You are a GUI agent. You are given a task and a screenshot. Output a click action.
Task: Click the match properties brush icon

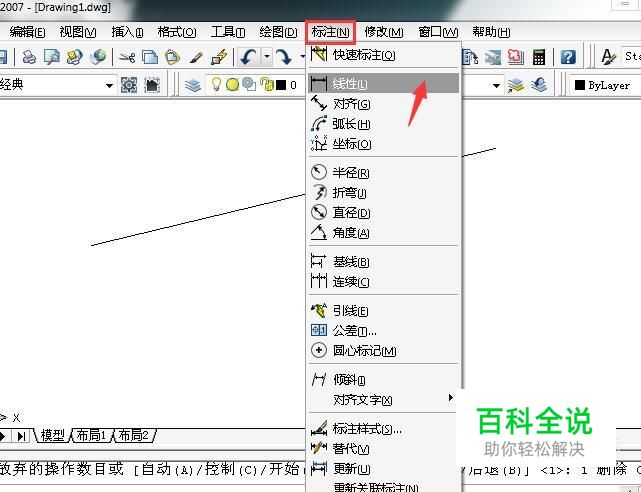pyautogui.click(x=195, y=57)
